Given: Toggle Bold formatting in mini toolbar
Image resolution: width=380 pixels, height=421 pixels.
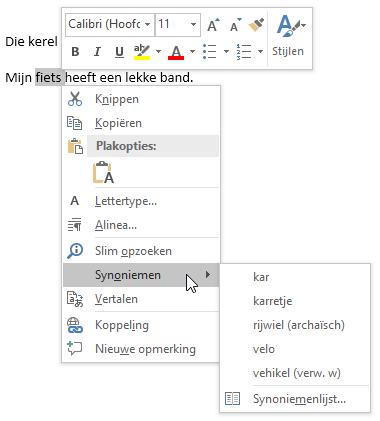Looking at the screenshot, I should click(x=75, y=52).
